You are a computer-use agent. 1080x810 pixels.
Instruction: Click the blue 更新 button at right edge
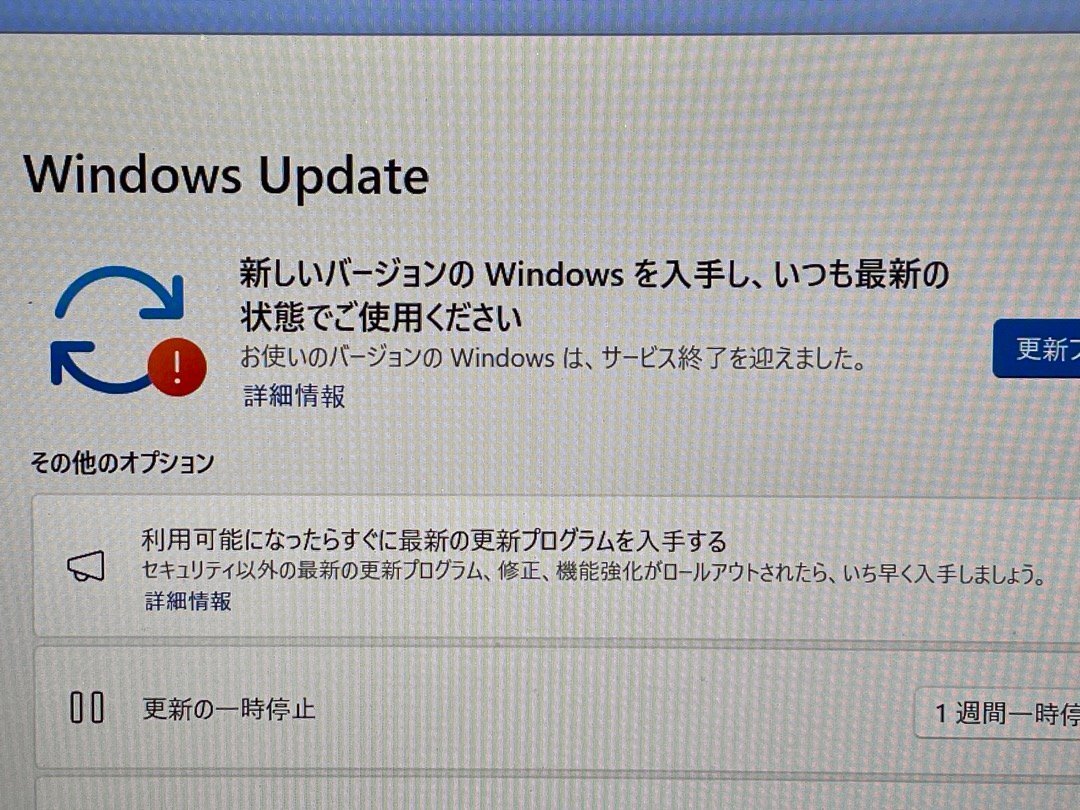click(x=1037, y=349)
